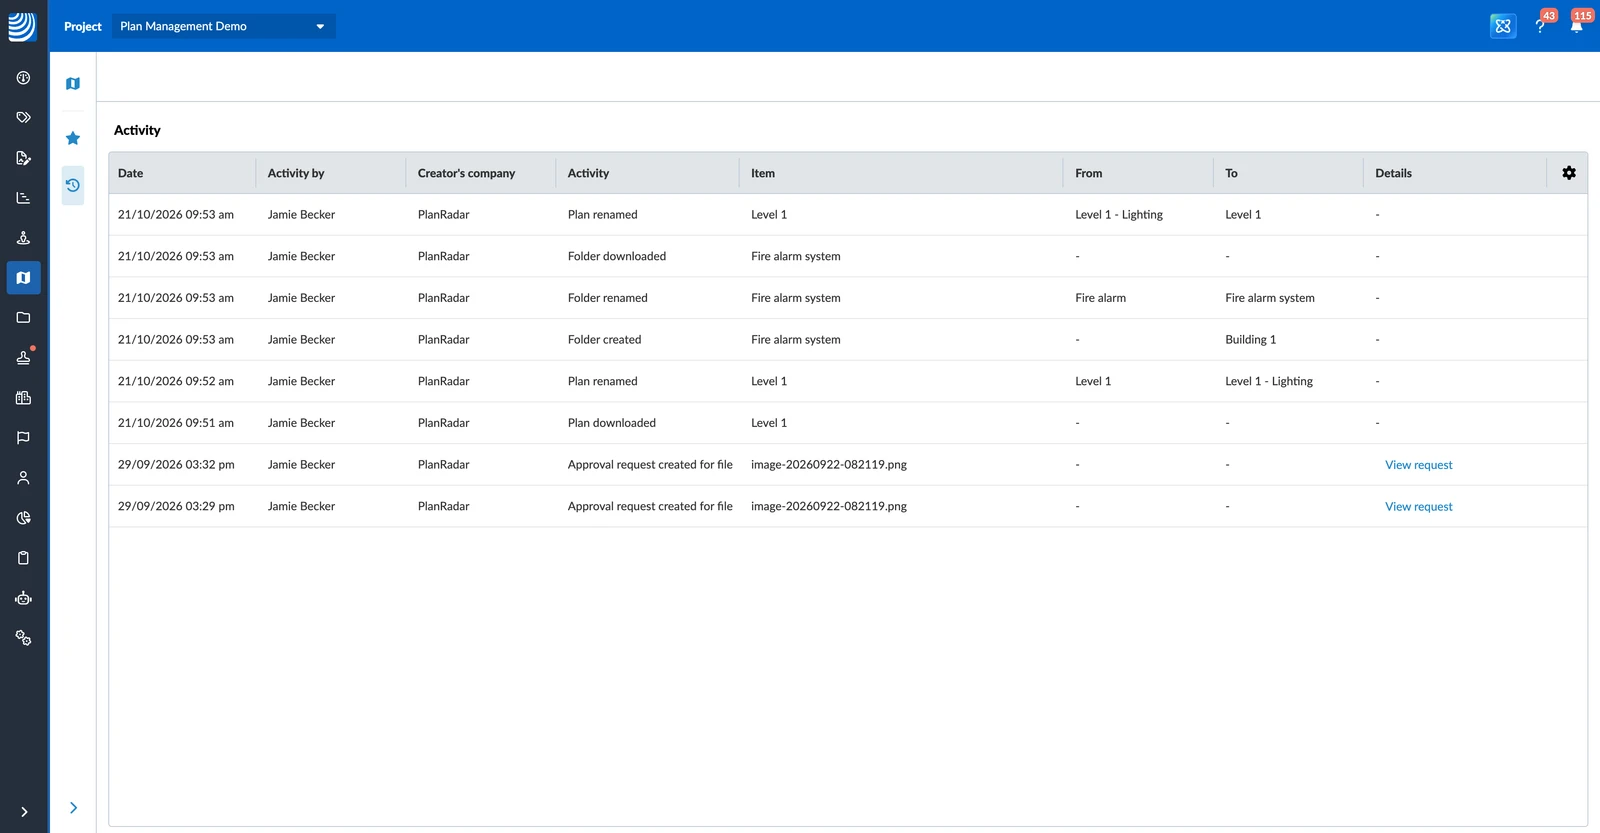Open the documents folder icon in sidebar
This screenshot has width=1600, height=833.
[x=23, y=318]
